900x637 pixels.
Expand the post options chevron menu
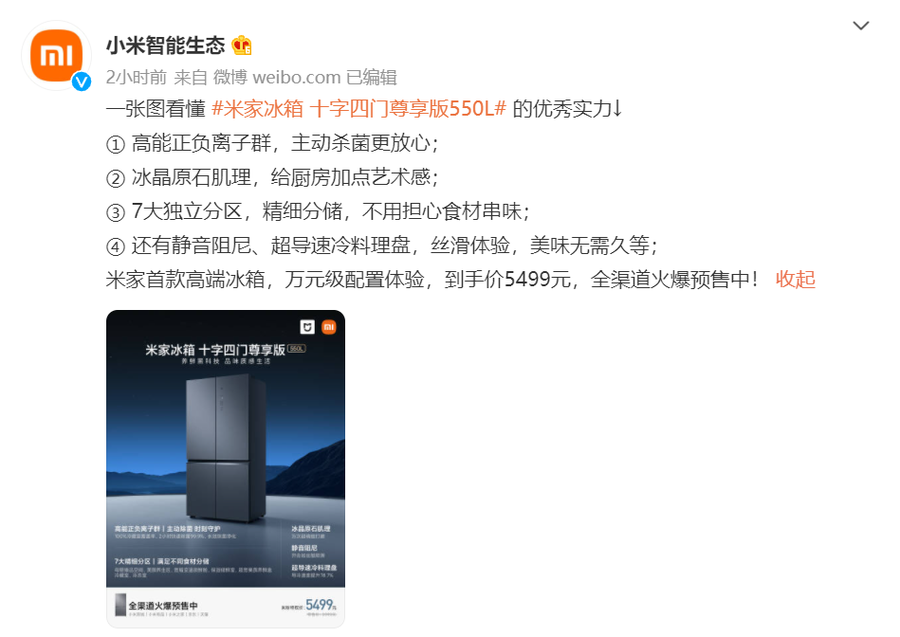[x=860, y=26]
